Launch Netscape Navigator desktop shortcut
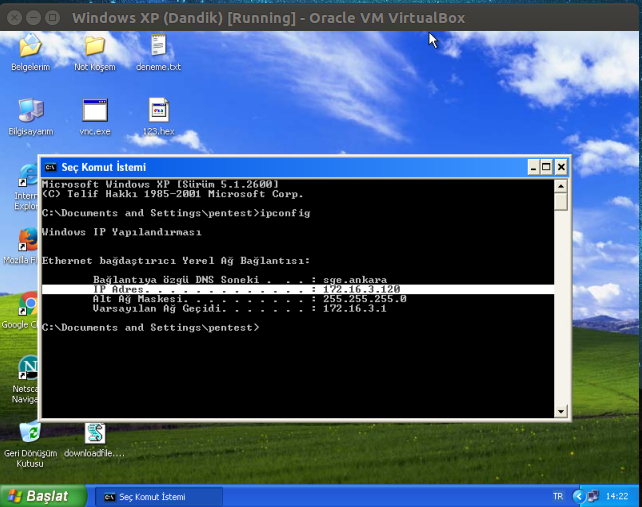642x507 pixels. (28, 368)
